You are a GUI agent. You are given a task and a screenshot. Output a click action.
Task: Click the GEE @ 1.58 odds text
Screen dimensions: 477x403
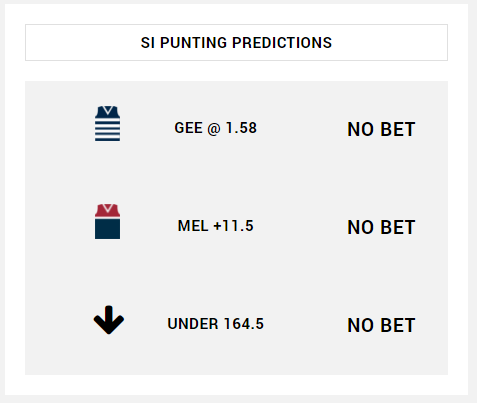coord(216,128)
